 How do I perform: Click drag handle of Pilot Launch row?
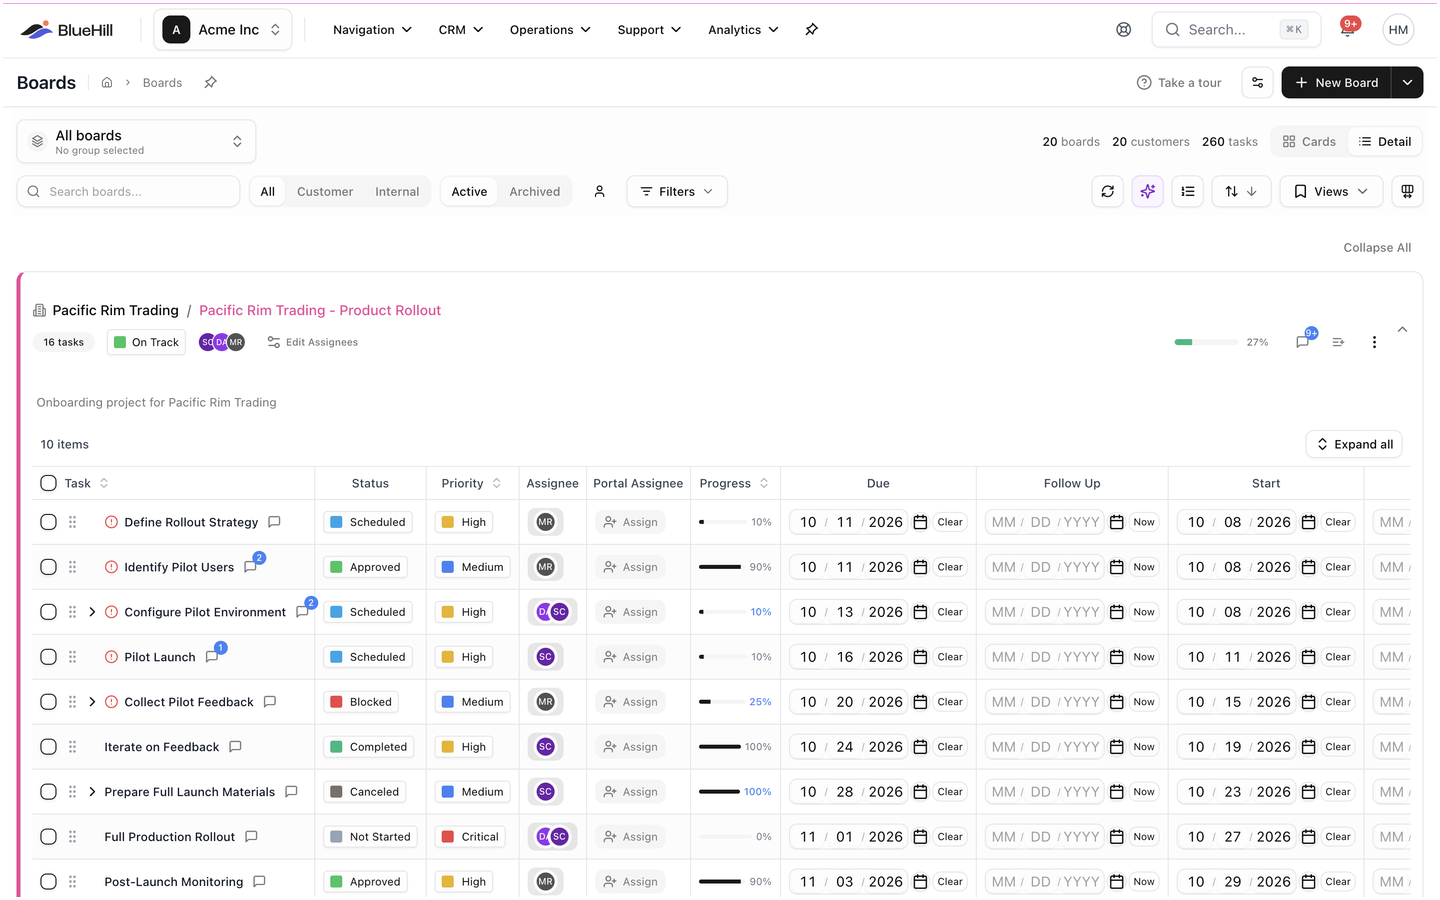(72, 657)
